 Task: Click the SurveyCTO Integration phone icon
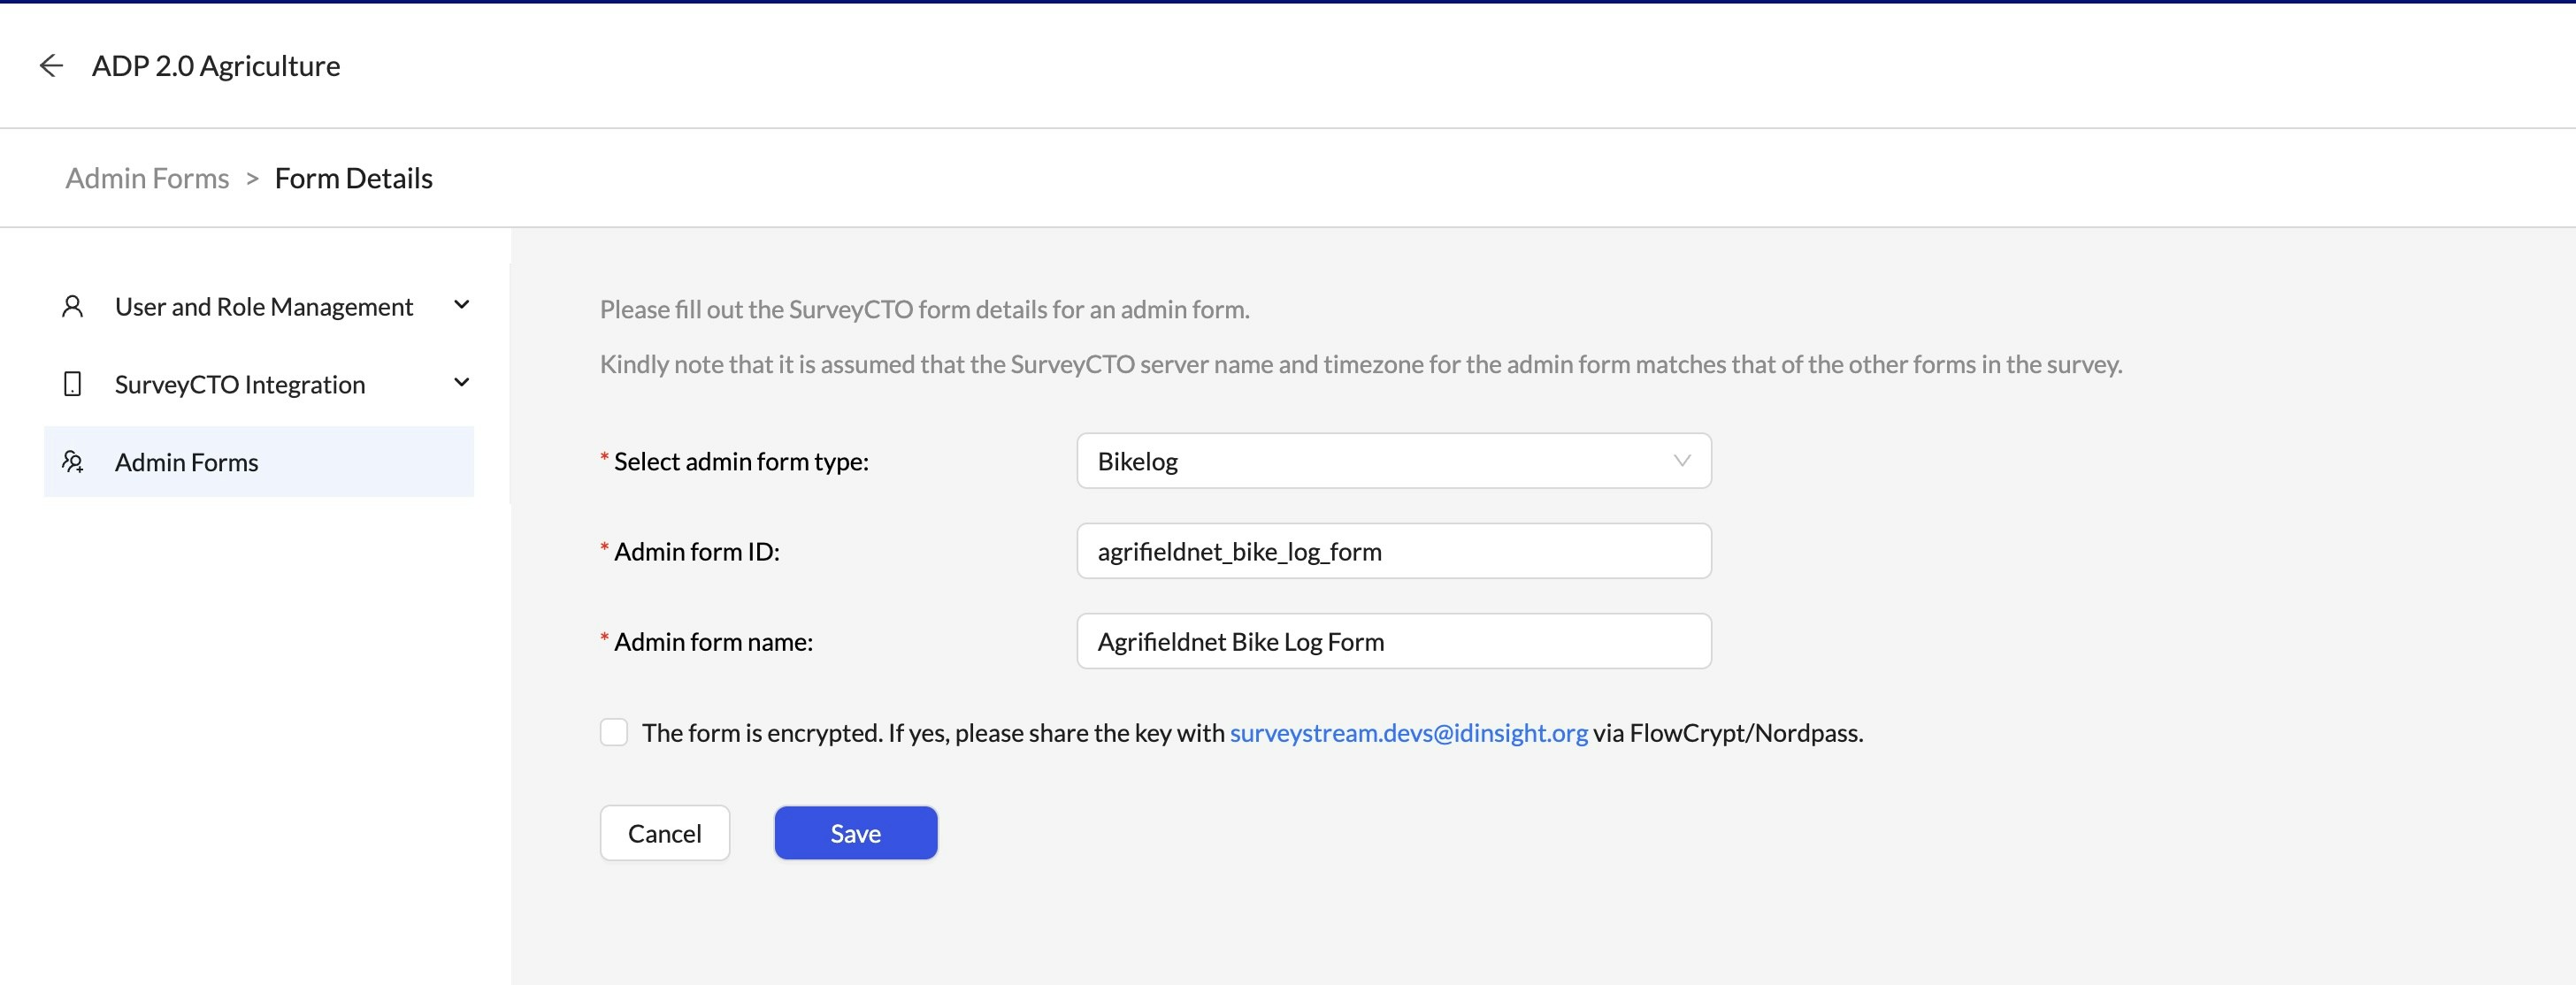(72, 384)
